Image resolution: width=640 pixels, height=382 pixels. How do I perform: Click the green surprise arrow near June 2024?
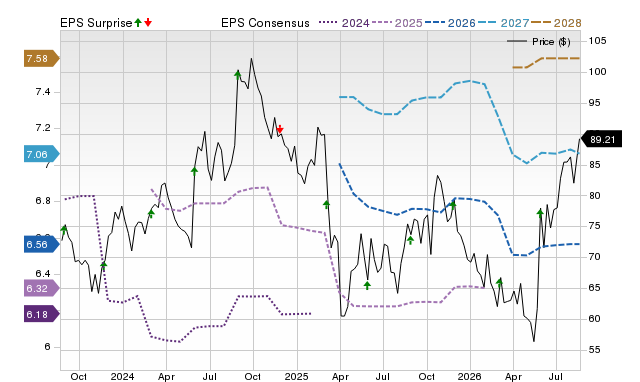pos(194,171)
